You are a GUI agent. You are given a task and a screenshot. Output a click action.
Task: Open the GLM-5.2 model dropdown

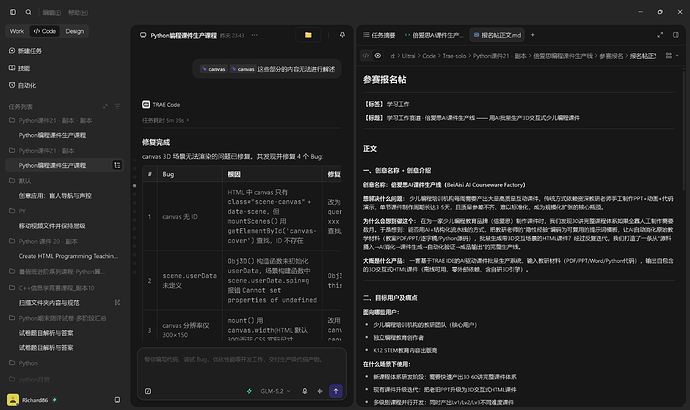pyautogui.click(x=275, y=391)
